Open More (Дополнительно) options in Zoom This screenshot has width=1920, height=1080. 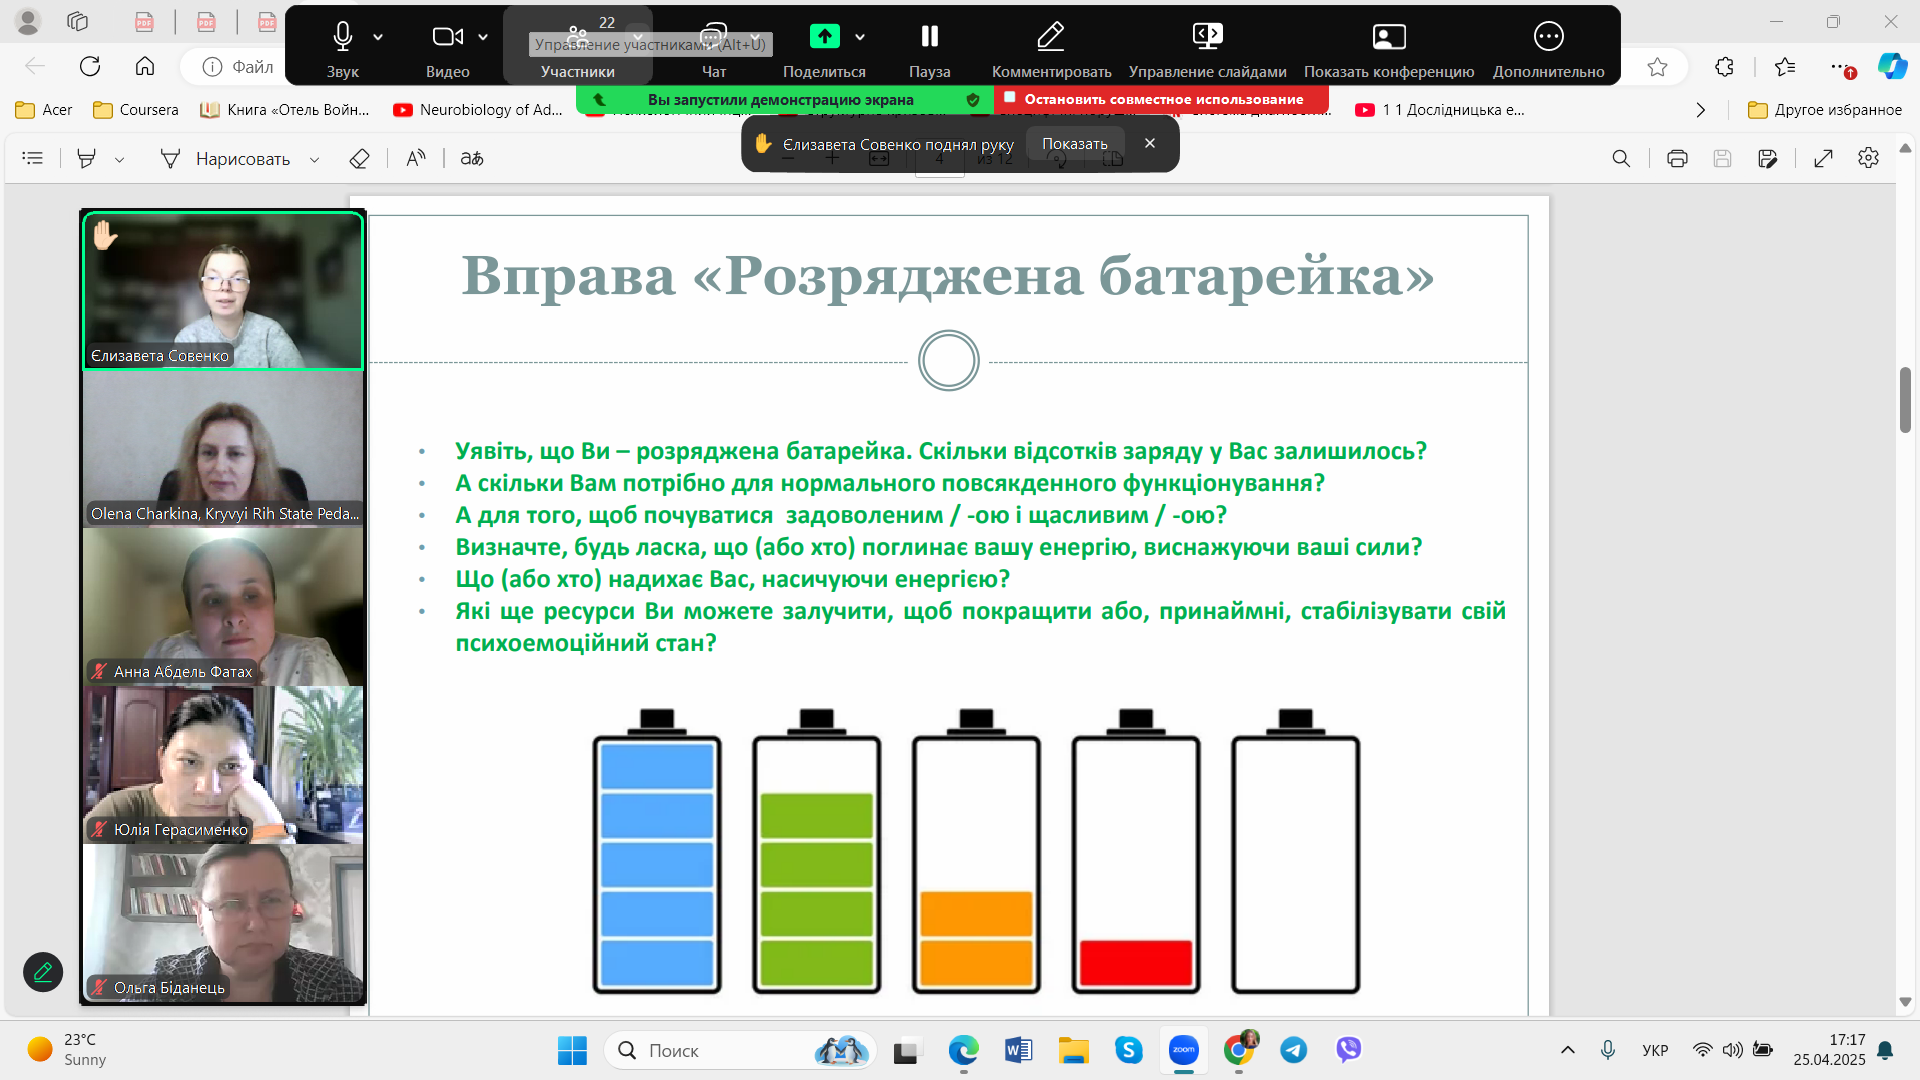(x=1548, y=37)
